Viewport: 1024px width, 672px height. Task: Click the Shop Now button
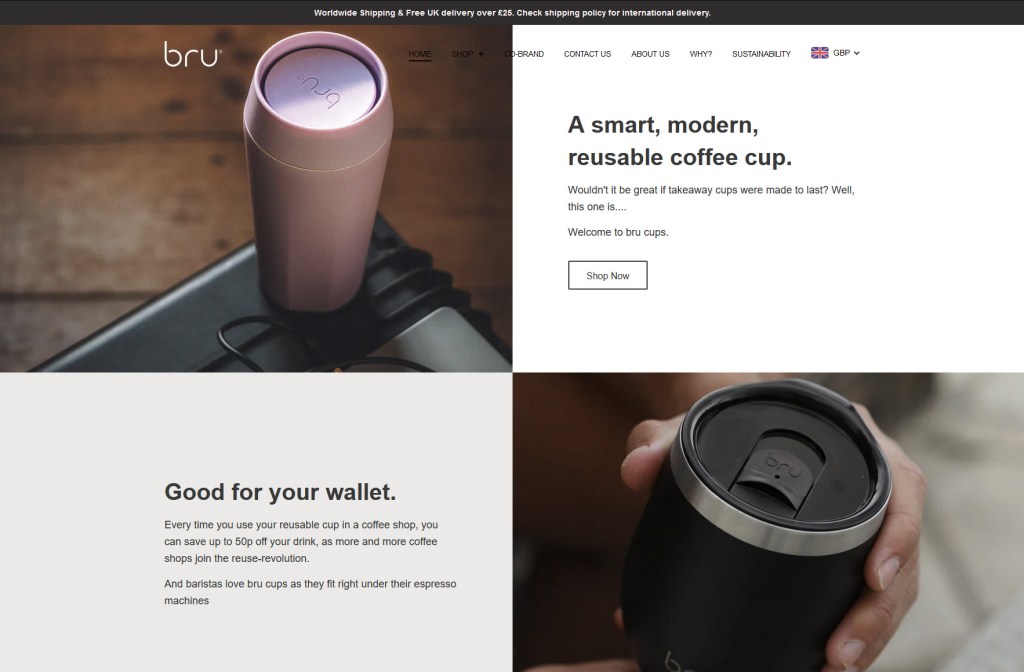[x=607, y=276]
